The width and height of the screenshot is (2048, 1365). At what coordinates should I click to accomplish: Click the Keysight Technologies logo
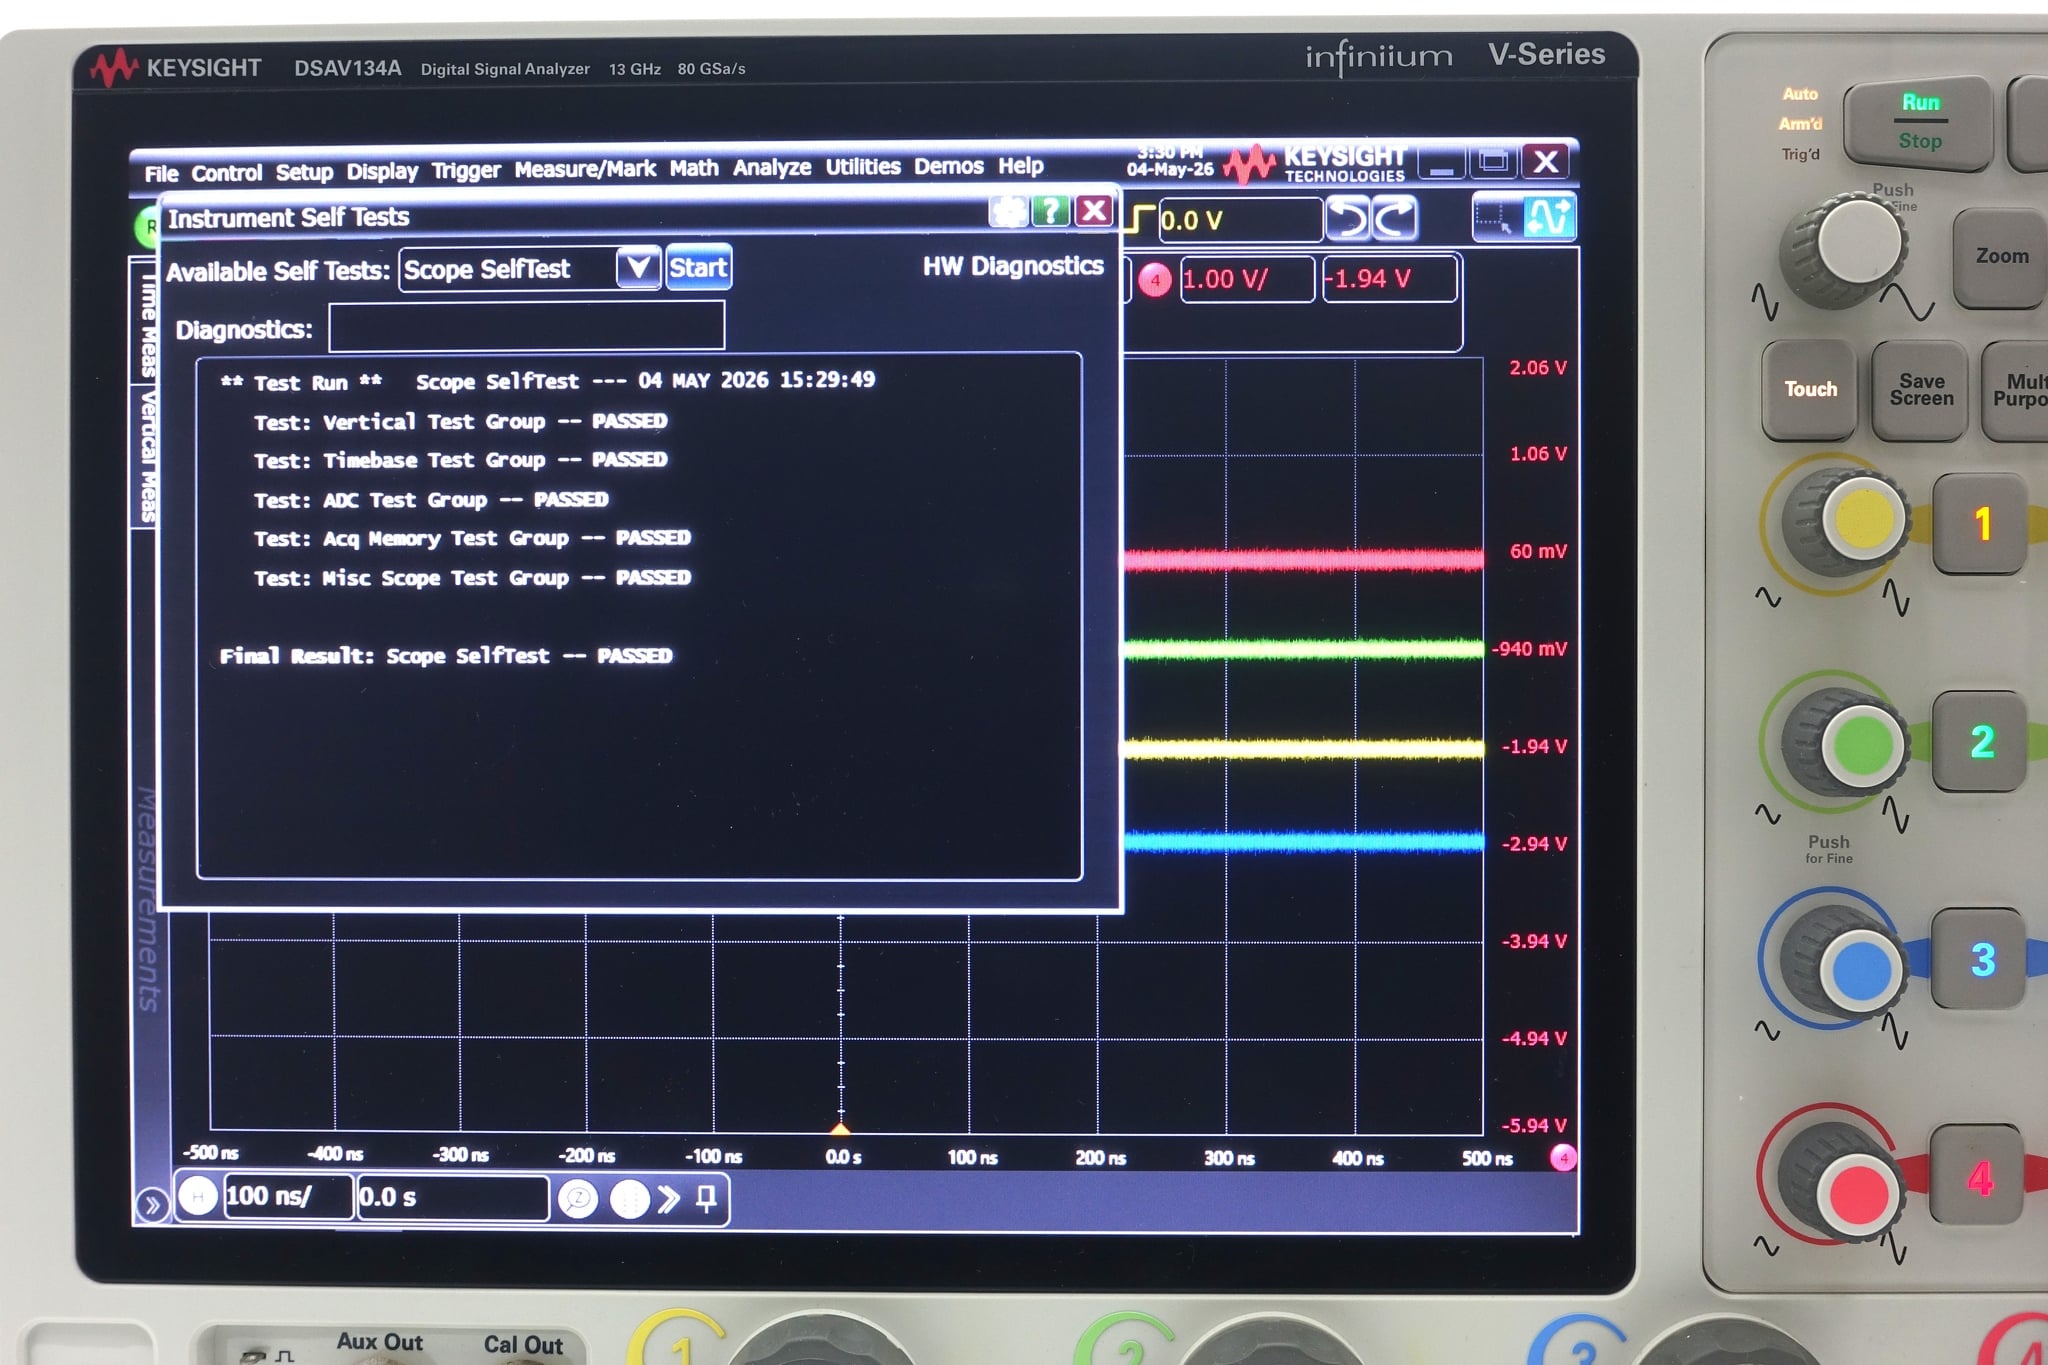(x=1316, y=163)
